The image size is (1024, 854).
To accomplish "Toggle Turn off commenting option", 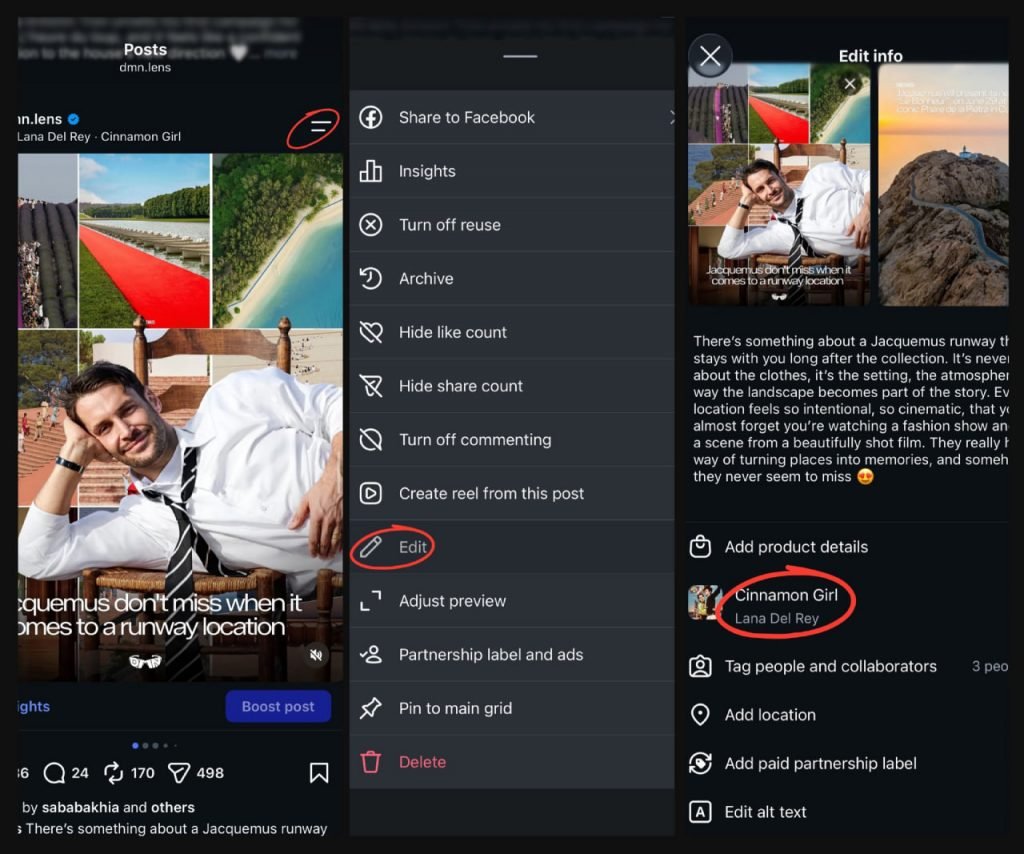I will (512, 439).
